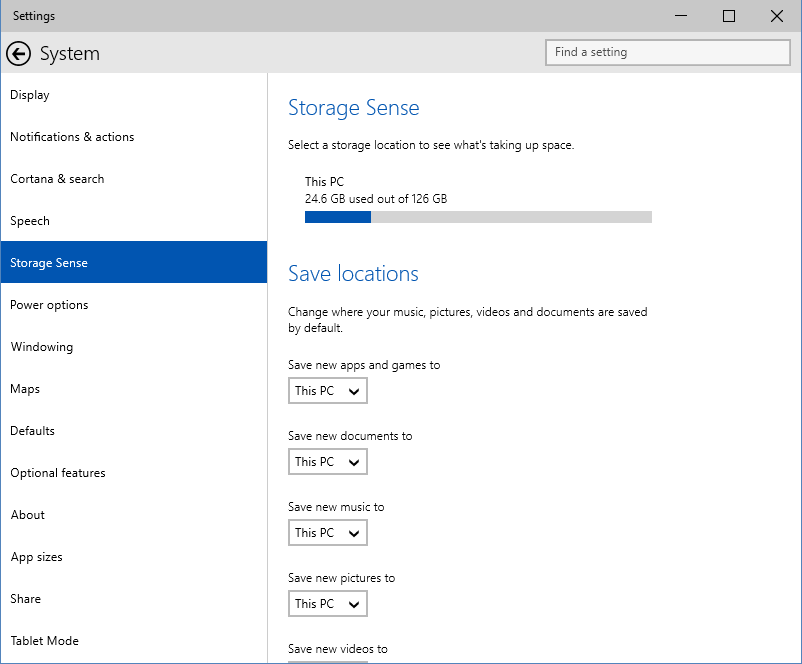
Task: Open the Display settings page
Action: coord(30,95)
